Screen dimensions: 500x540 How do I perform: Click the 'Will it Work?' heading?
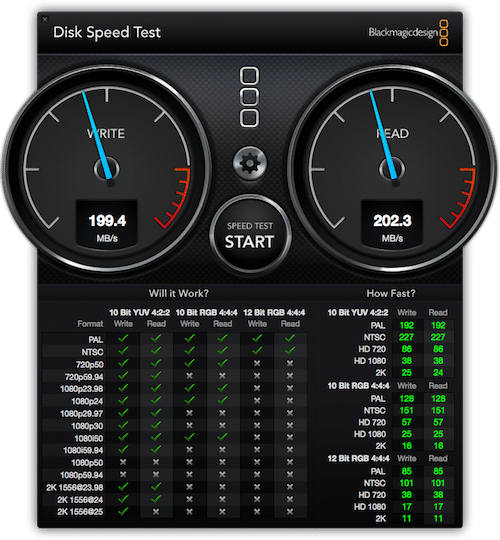coord(179,293)
